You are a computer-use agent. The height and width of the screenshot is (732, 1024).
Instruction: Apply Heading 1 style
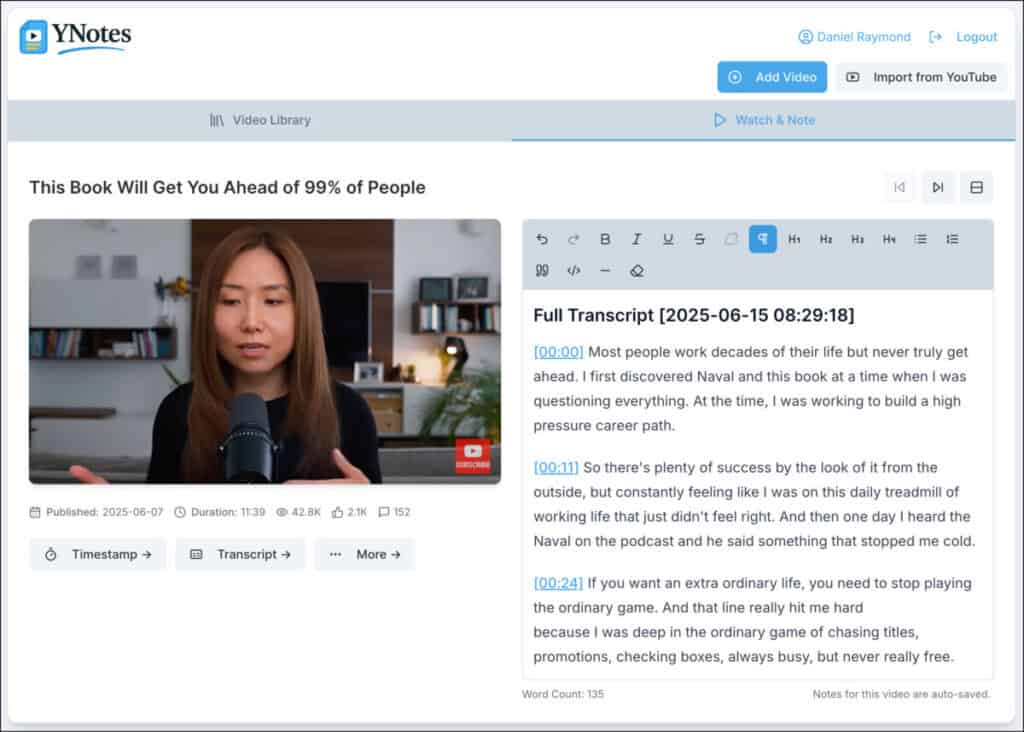pos(794,239)
